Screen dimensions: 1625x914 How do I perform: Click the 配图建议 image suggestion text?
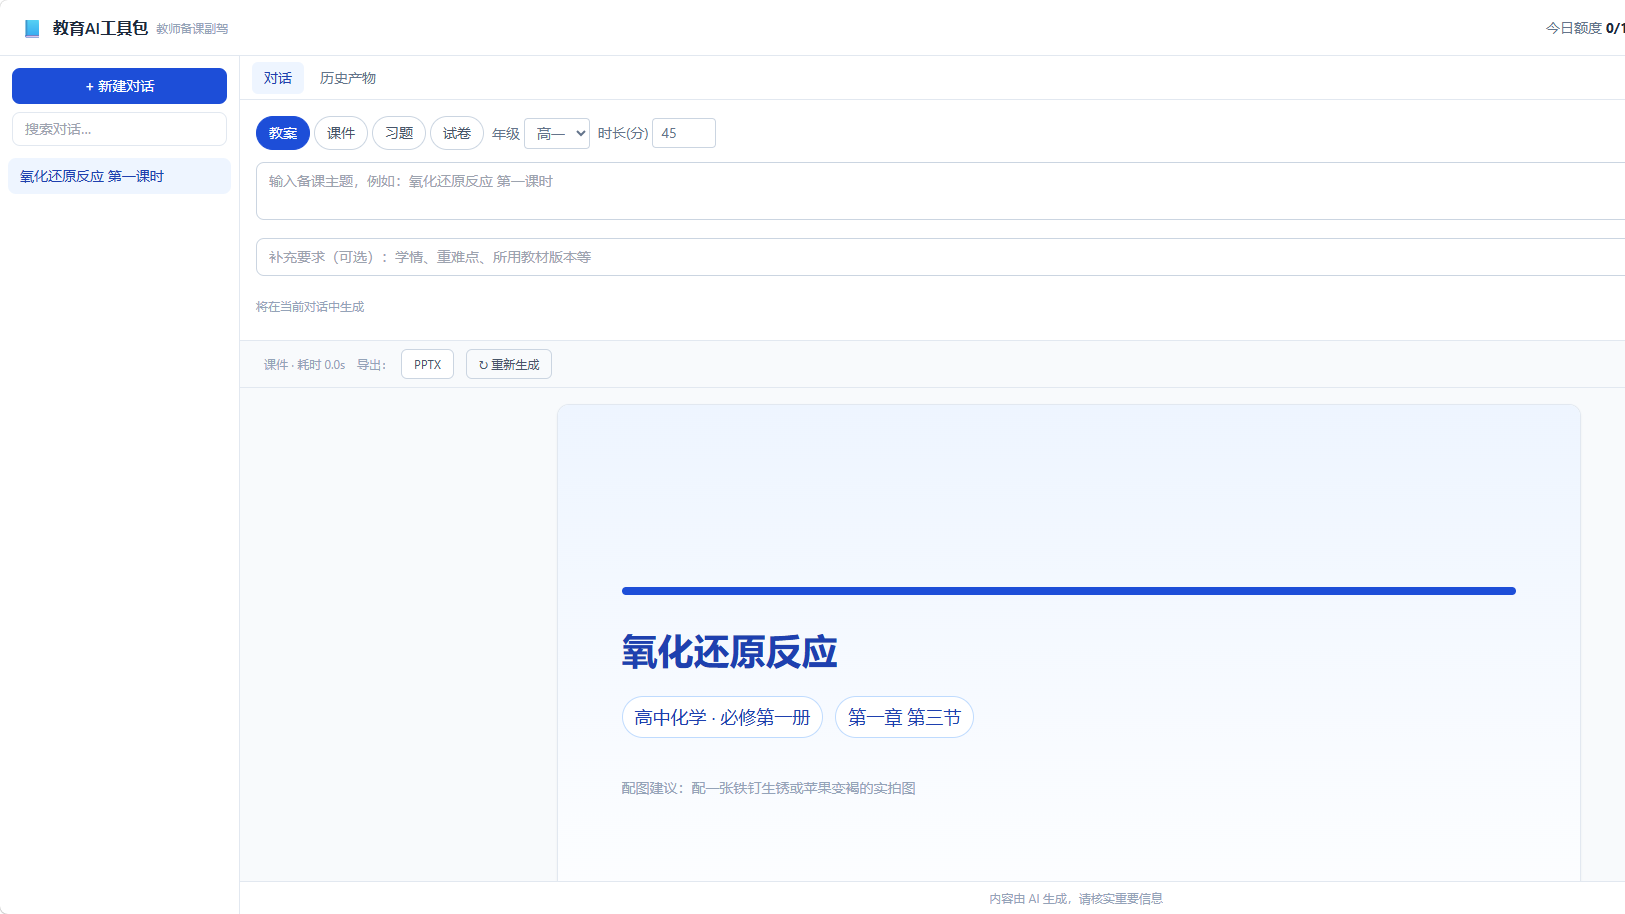point(768,788)
